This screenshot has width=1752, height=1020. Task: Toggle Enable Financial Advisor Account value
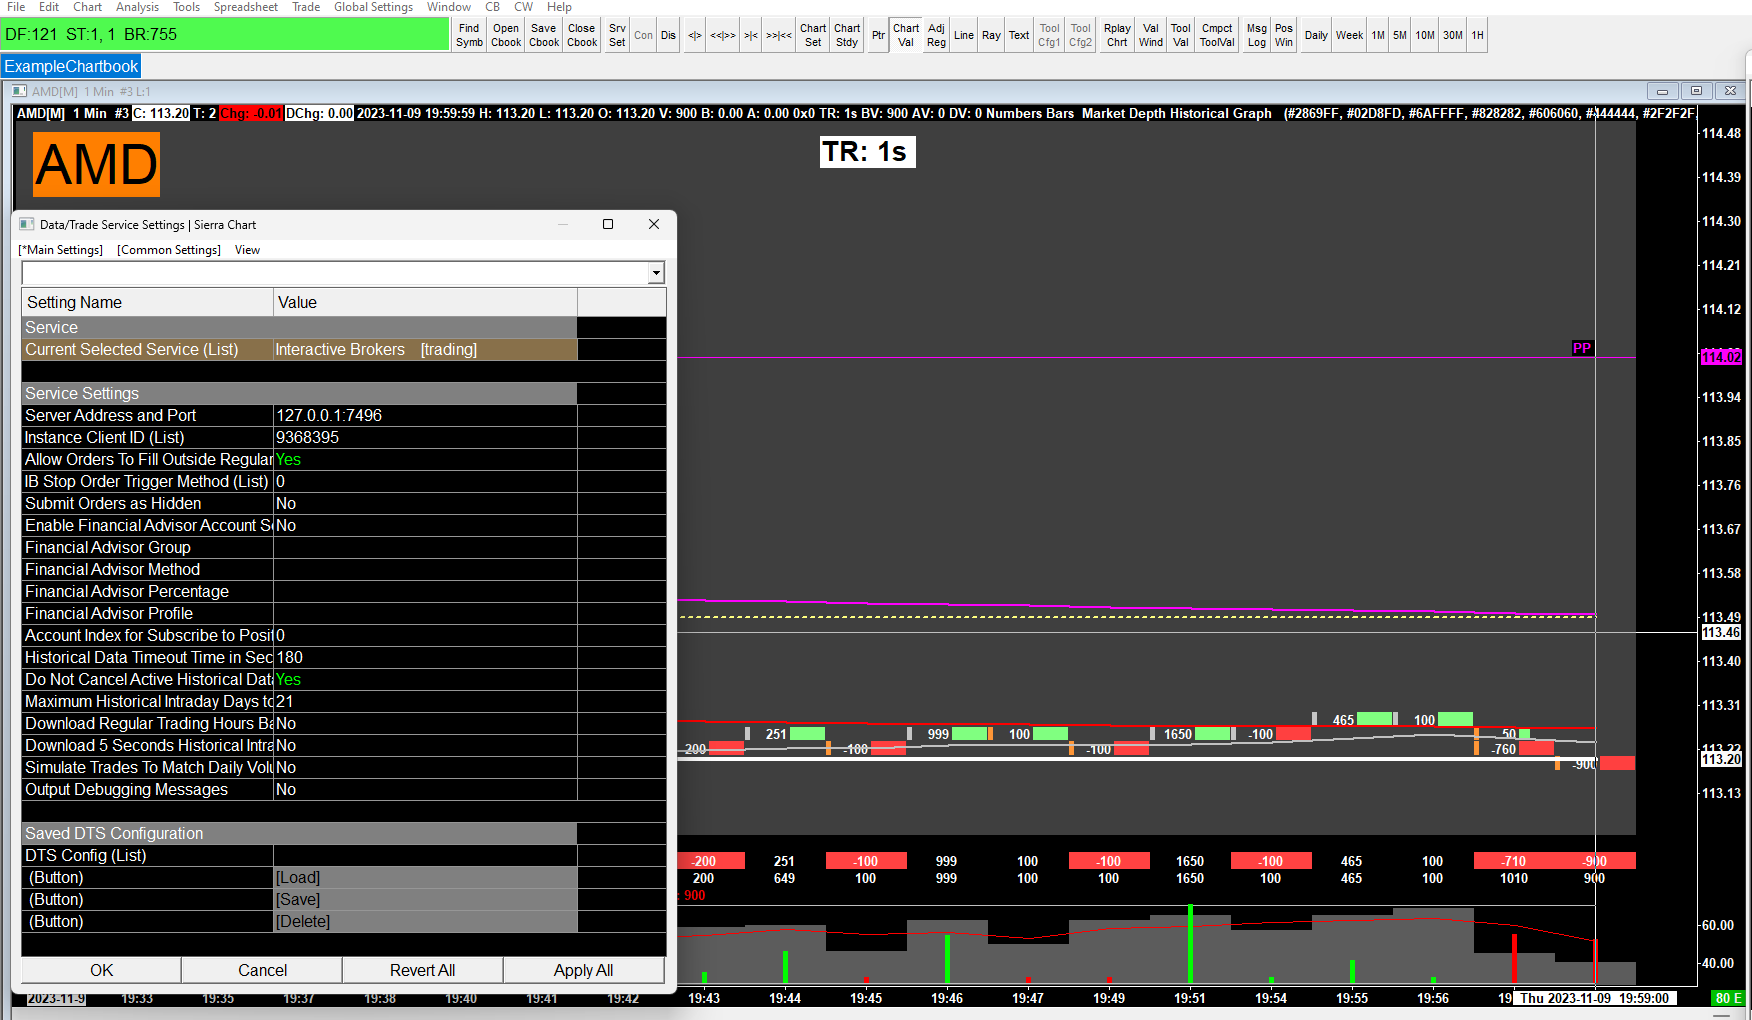pos(425,526)
